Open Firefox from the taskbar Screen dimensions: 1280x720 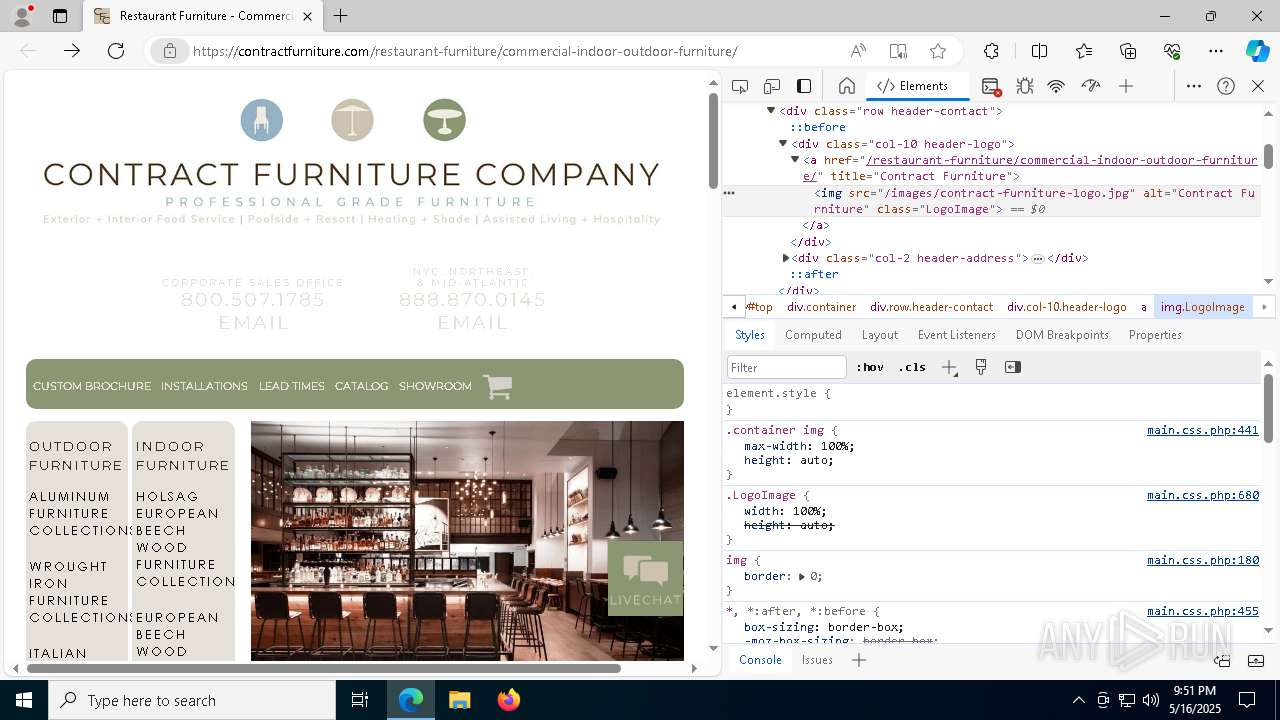point(508,700)
